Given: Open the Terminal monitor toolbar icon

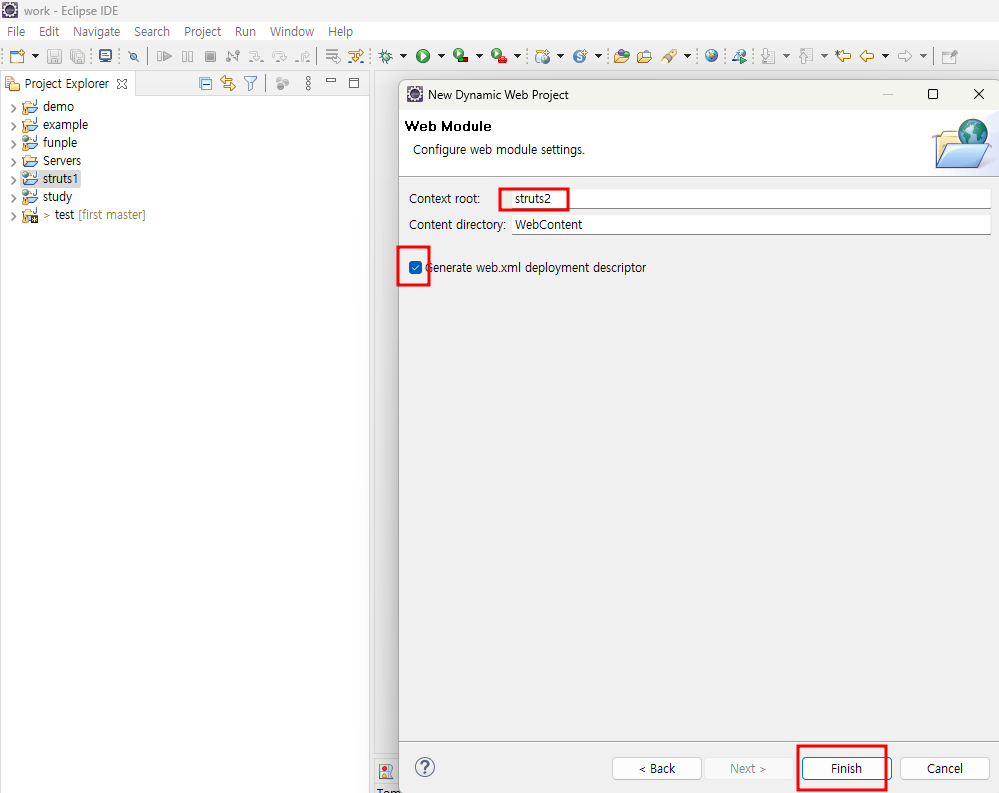Looking at the screenshot, I should (106, 56).
